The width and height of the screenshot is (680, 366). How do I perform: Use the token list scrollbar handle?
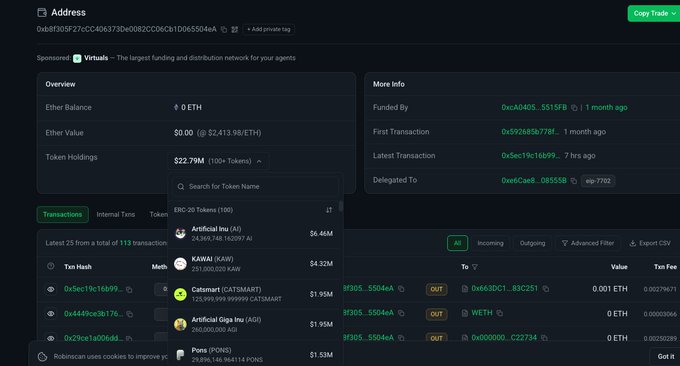coord(341,206)
